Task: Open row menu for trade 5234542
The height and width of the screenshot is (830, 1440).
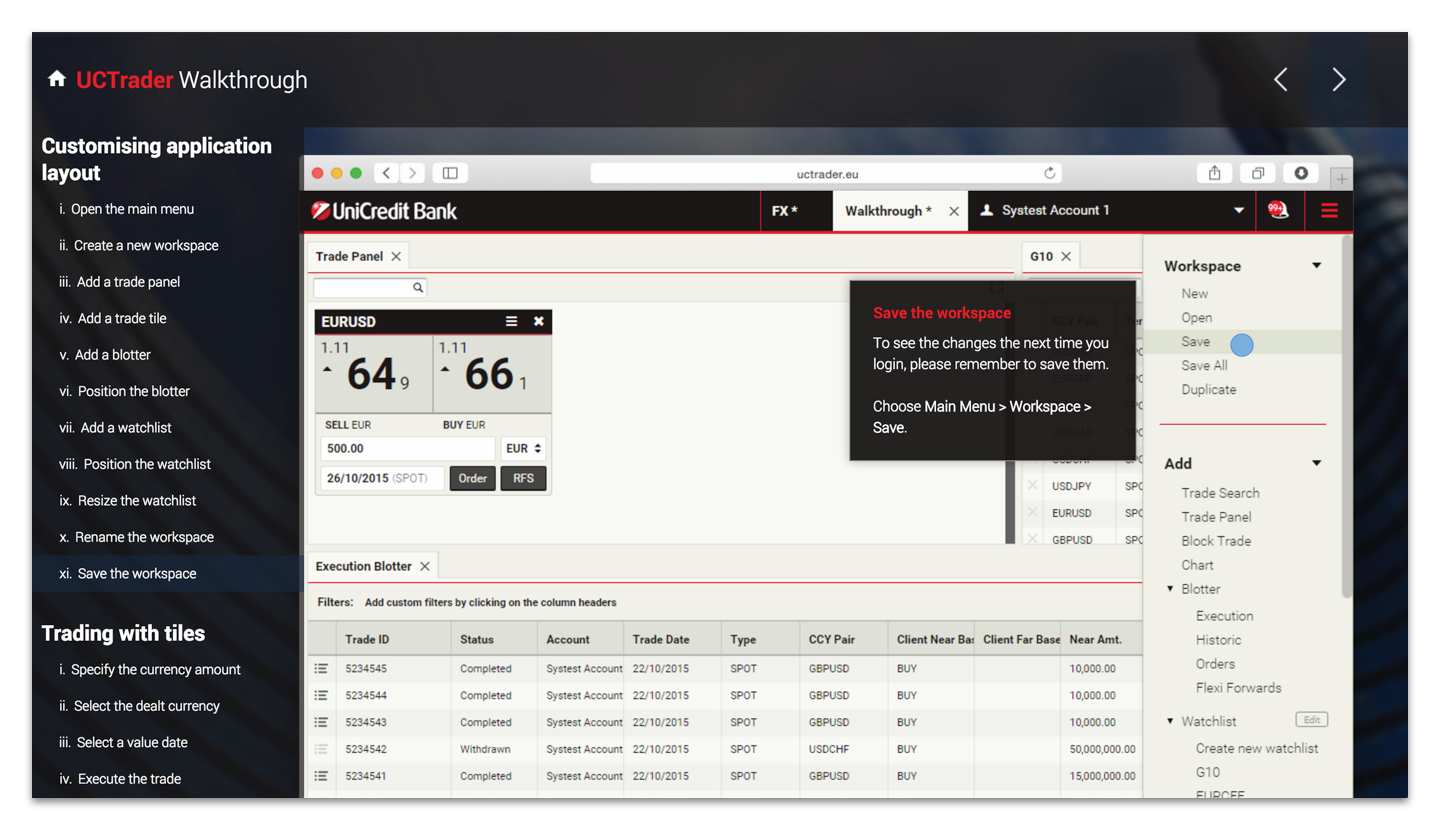Action: point(321,749)
